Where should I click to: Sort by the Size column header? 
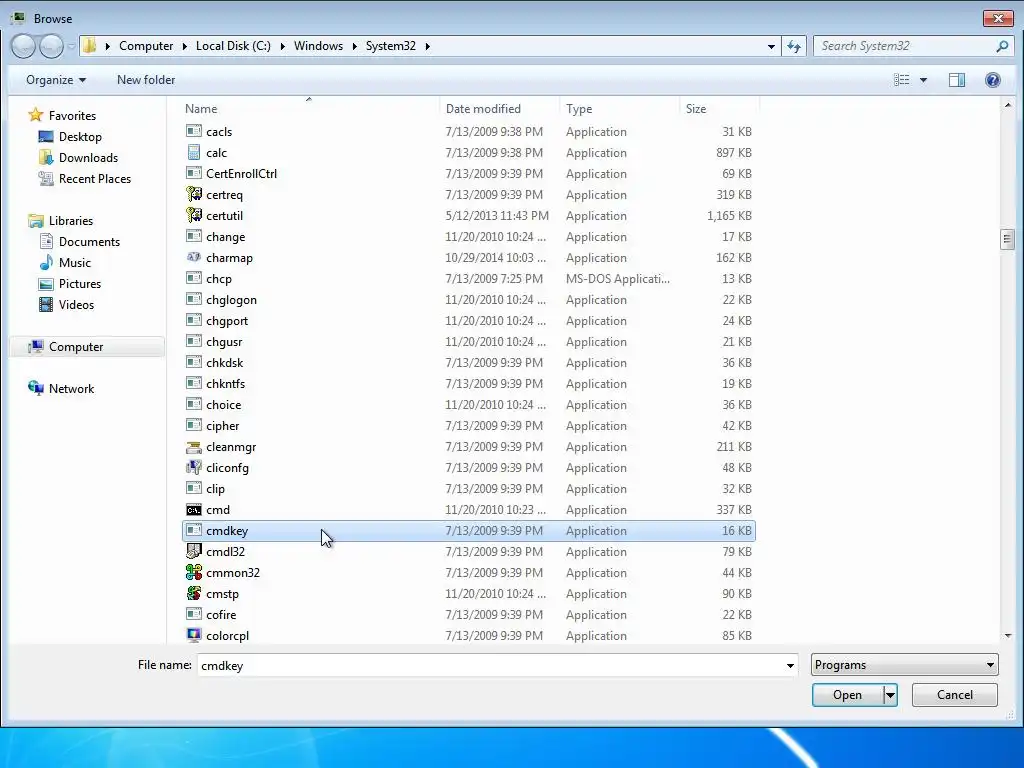718,108
